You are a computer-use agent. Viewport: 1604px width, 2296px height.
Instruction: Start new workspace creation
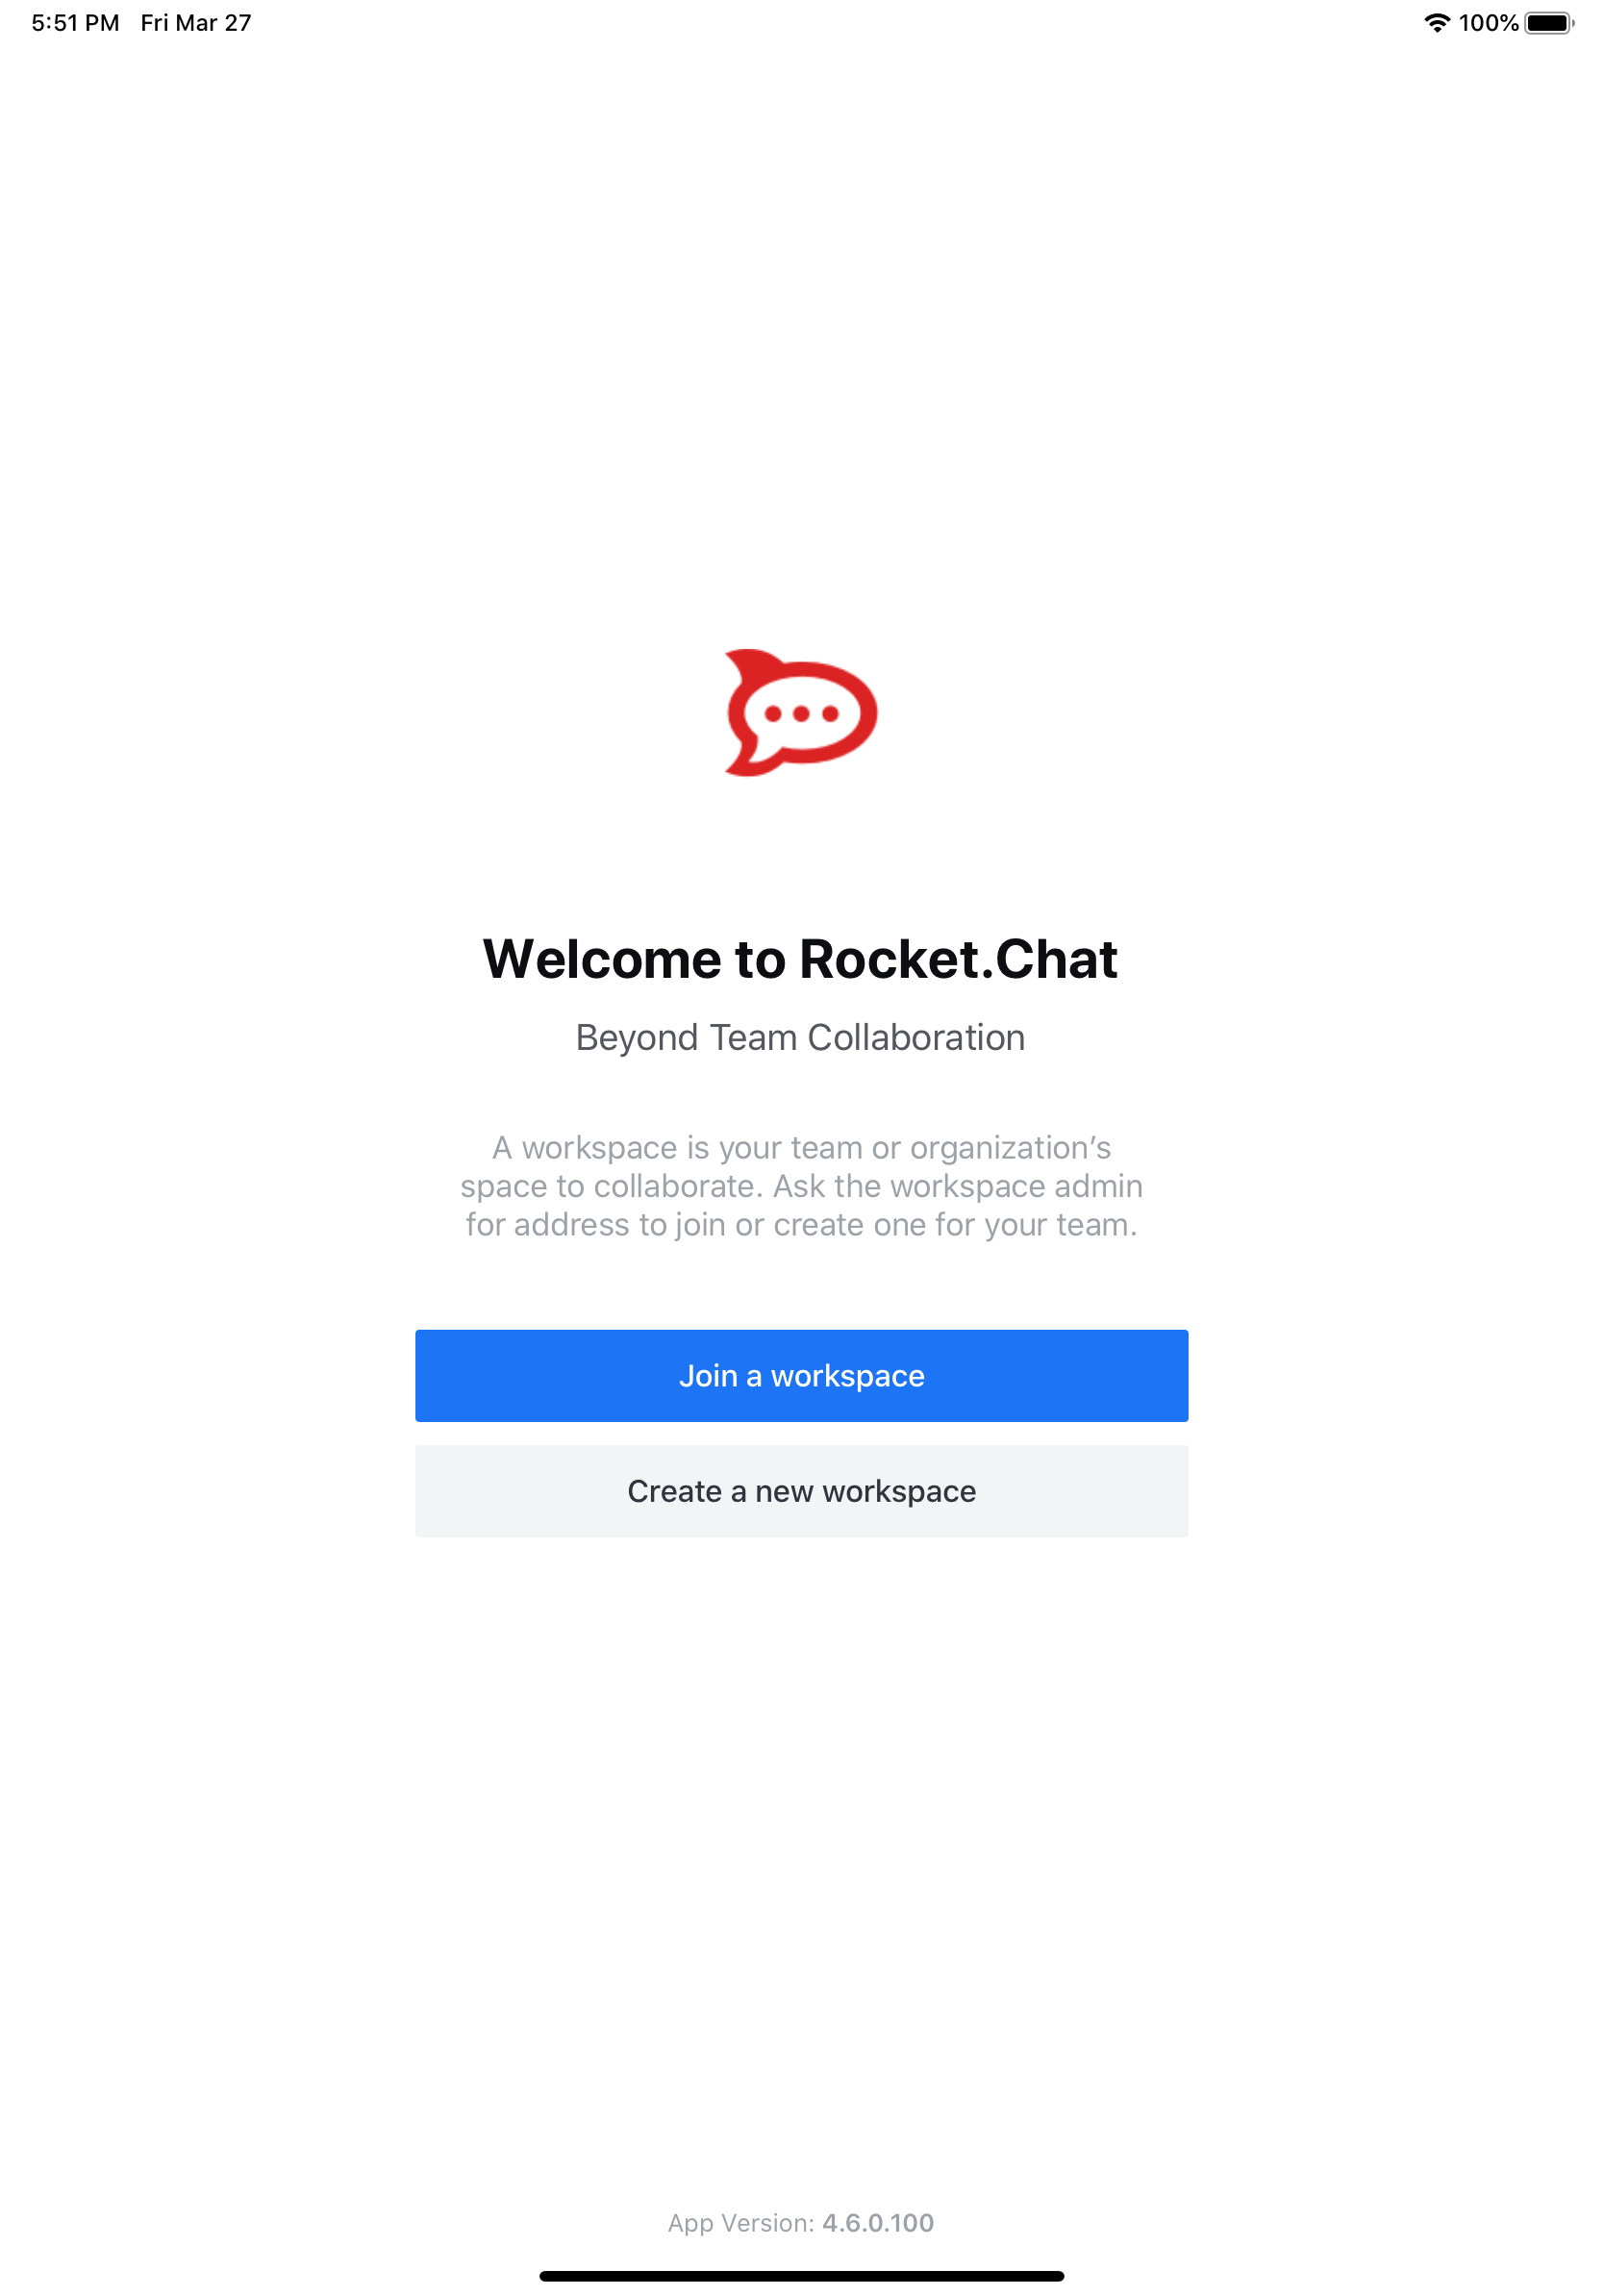click(802, 1491)
